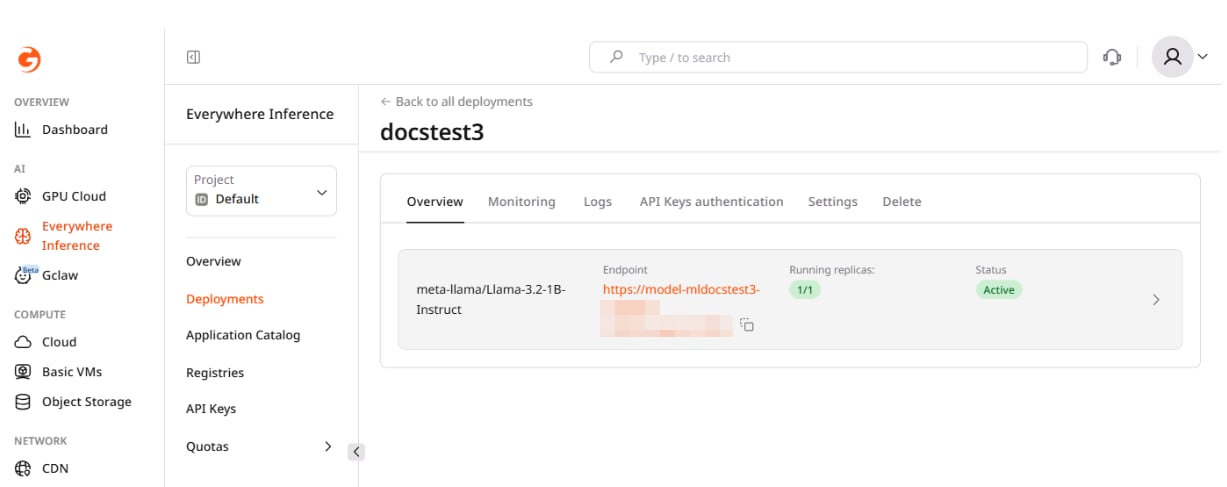Click the CDN globe icon
Viewport: 1227px width, 487px height.
(23, 468)
